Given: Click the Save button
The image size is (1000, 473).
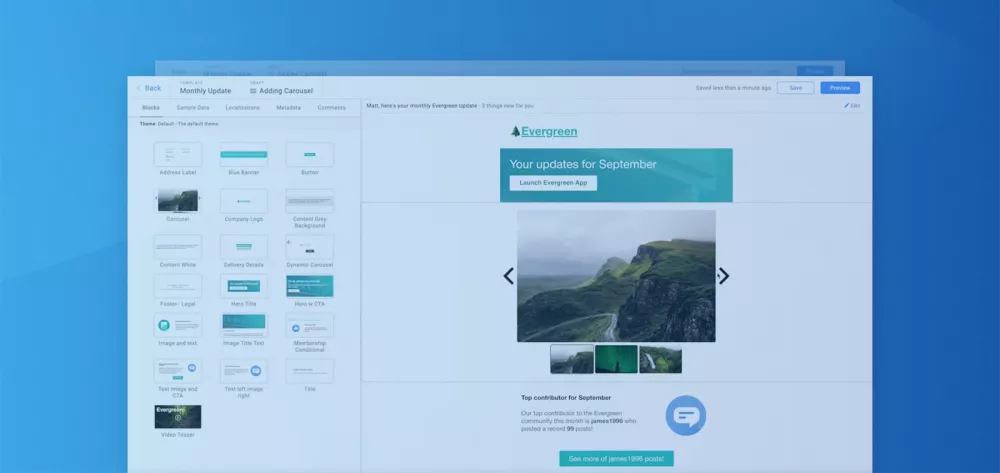Looking at the screenshot, I should click(x=795, y=88).
